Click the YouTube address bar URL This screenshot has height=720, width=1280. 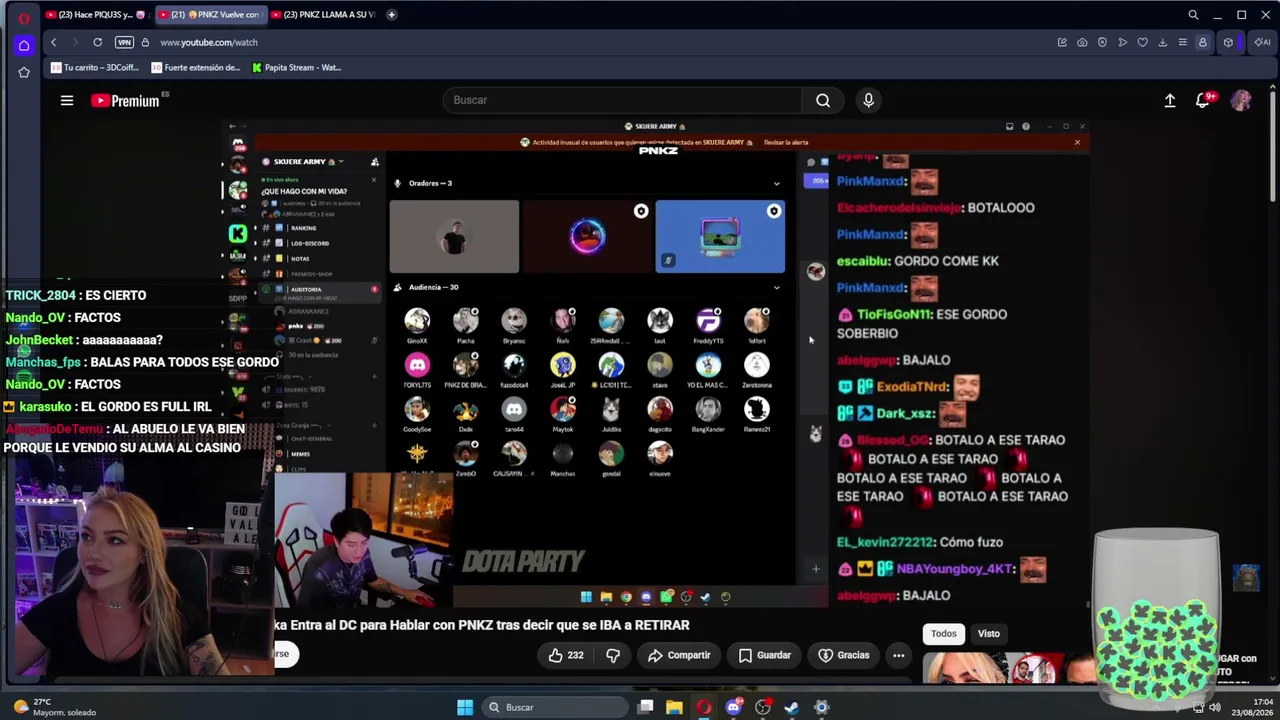tap(209, 42)
